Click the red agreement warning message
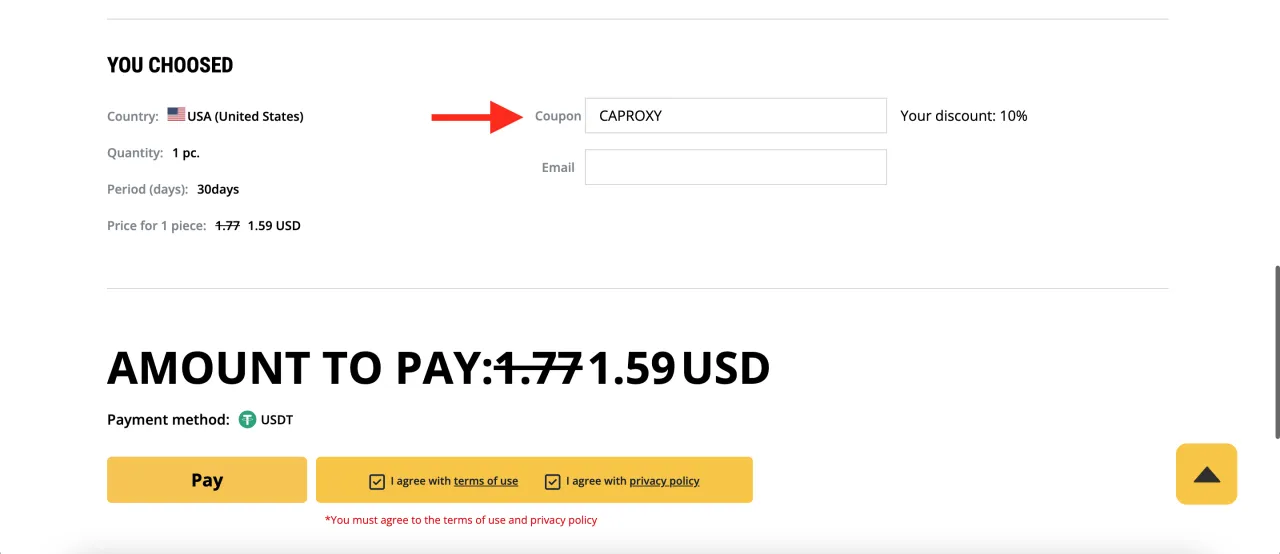The height and width of the screenshot is (554, 1280). coord(461,520)
